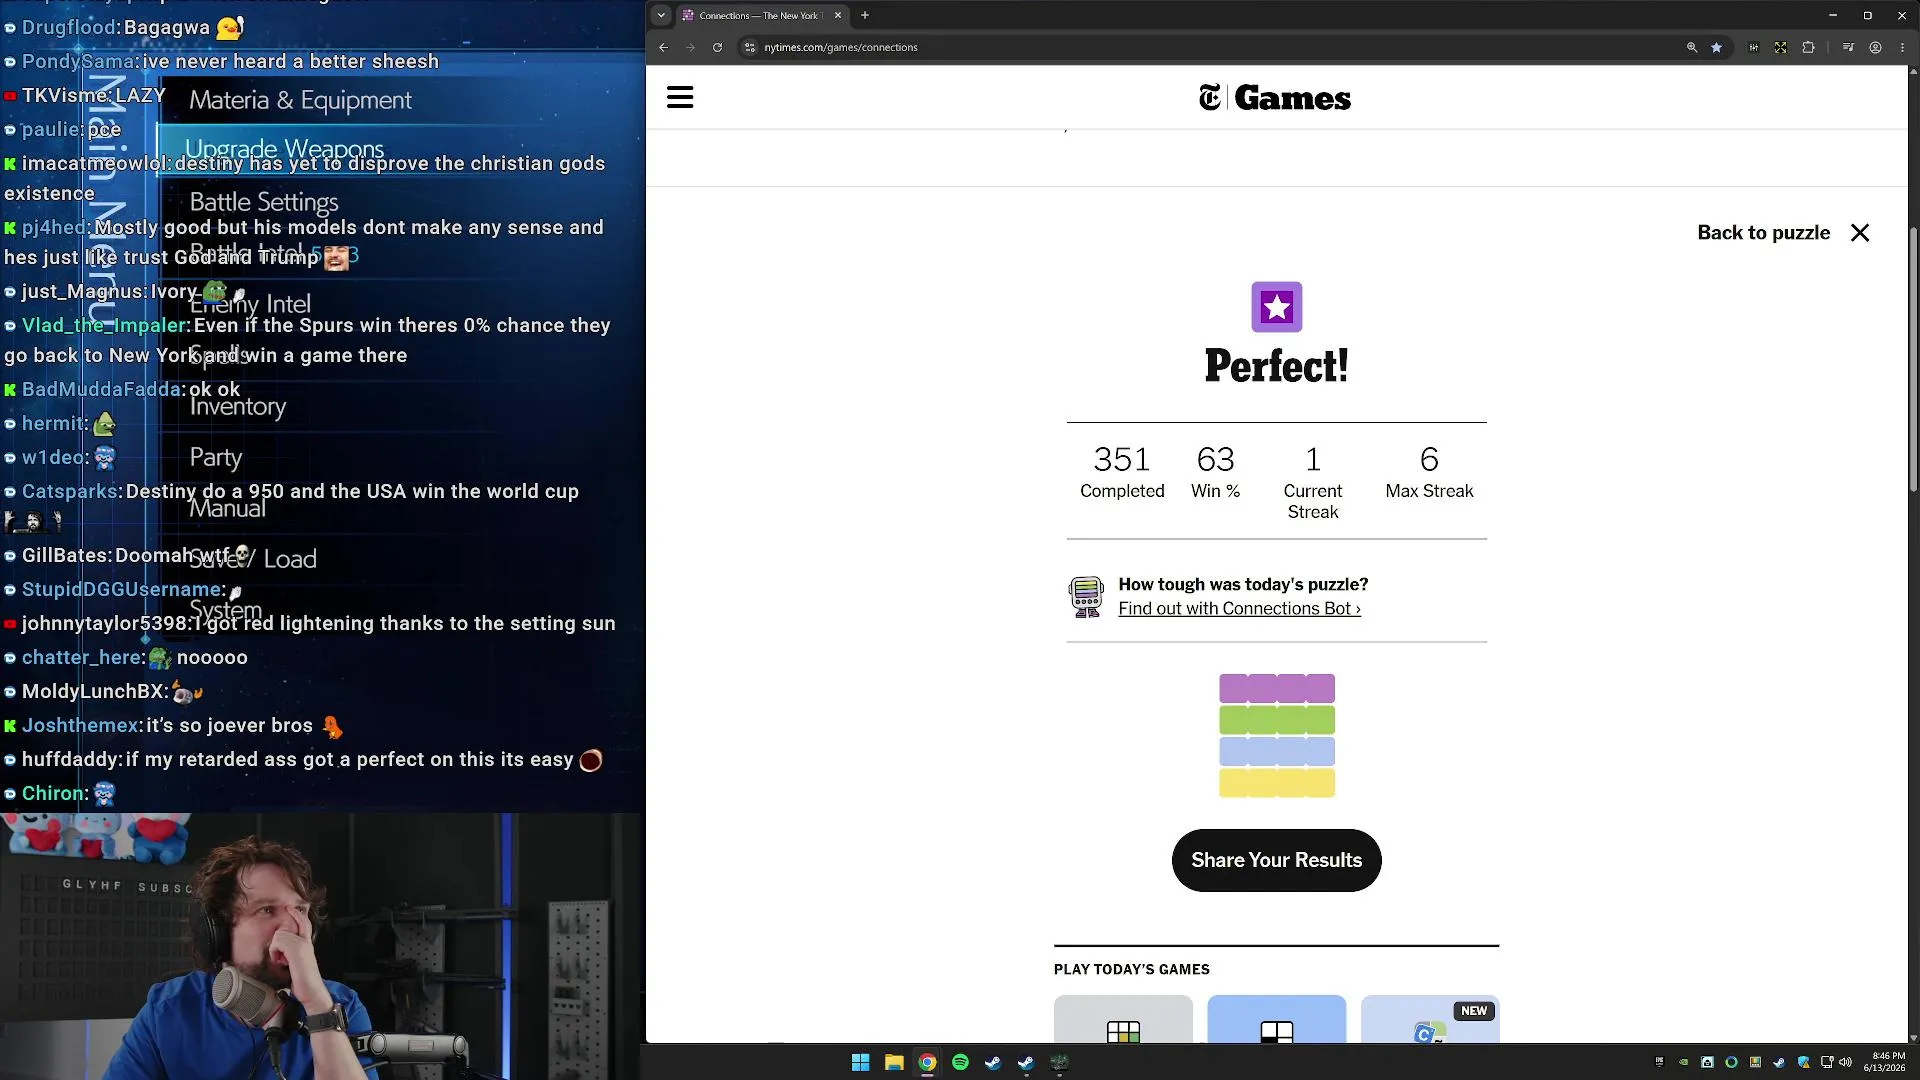This screenshot has height=1080, width=1920.
Task: Click the purple row of the results grid
Action: pyautogui.click(x=1277, y=688)
